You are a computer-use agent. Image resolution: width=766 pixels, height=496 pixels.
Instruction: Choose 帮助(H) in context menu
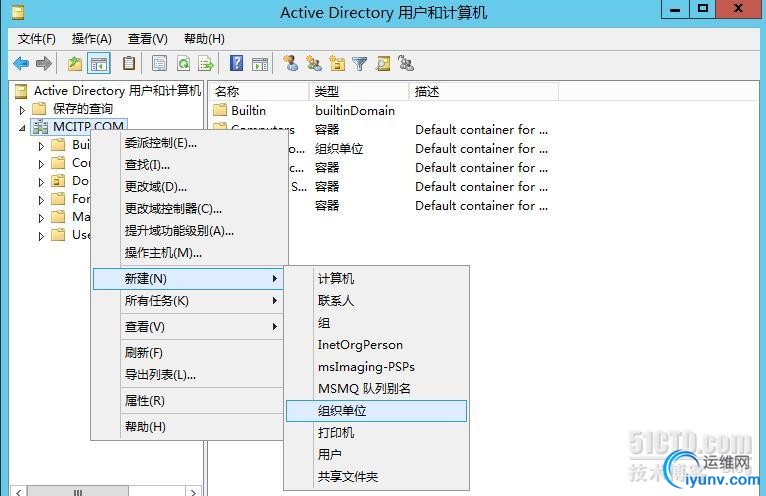click(x=188, y=427)
